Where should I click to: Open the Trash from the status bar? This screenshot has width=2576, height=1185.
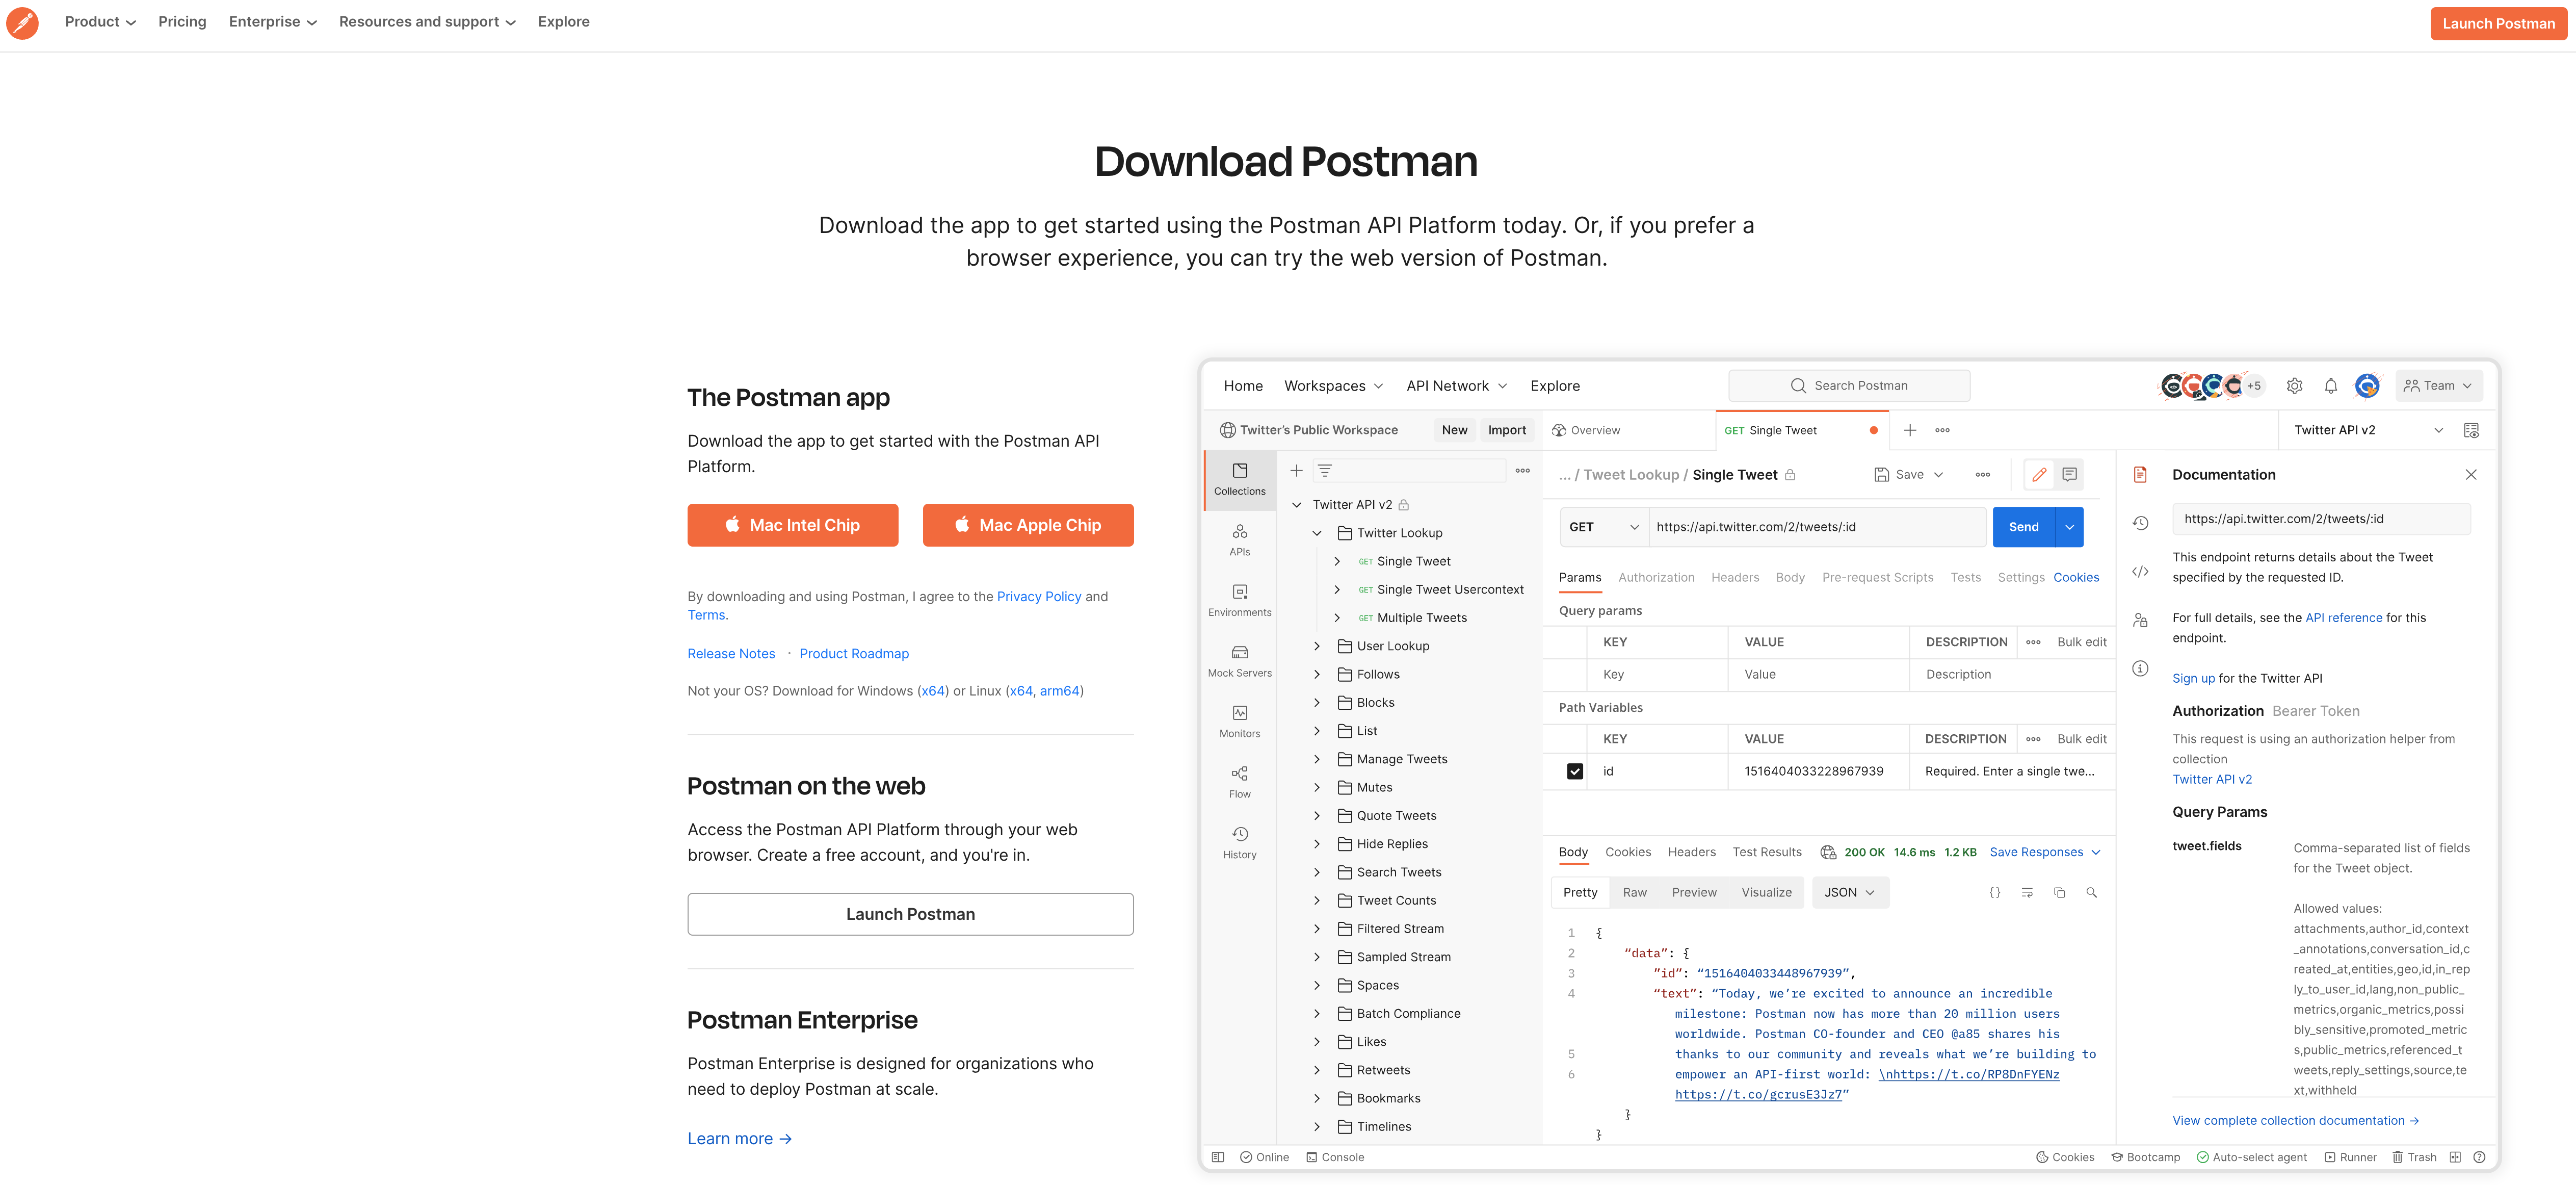point(2415,1157)
